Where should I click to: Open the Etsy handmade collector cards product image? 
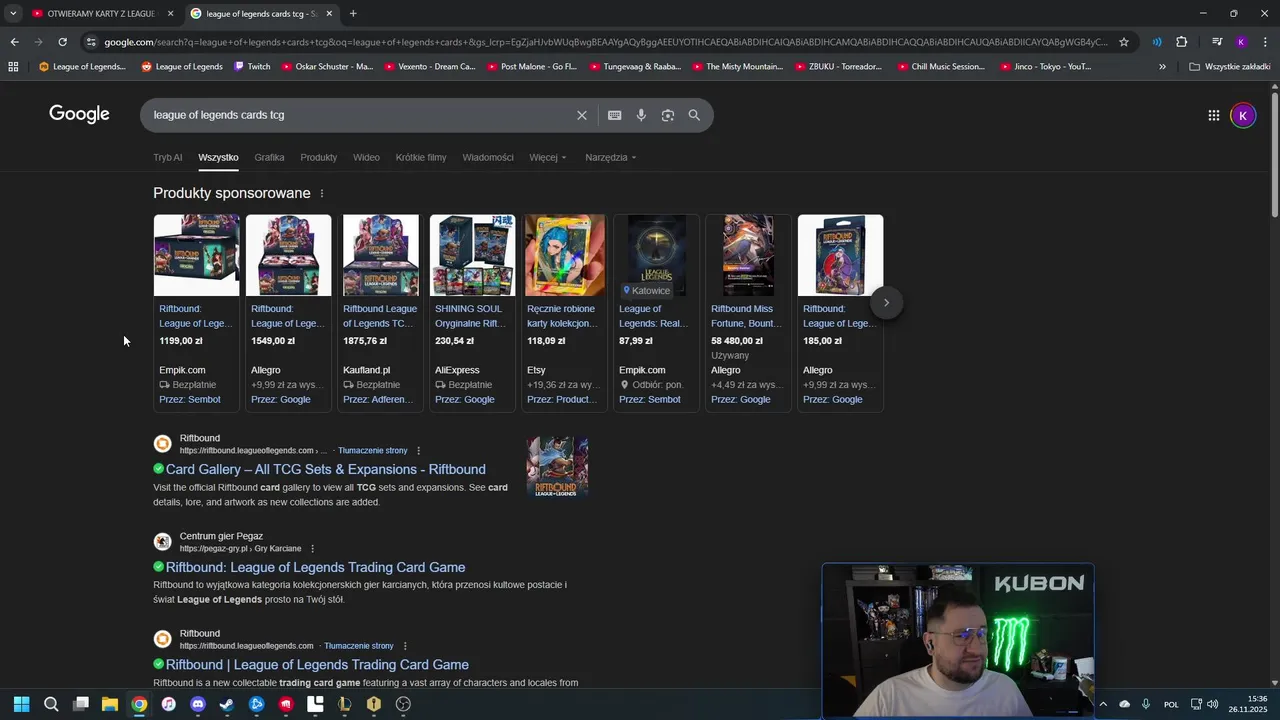point(565,255)
